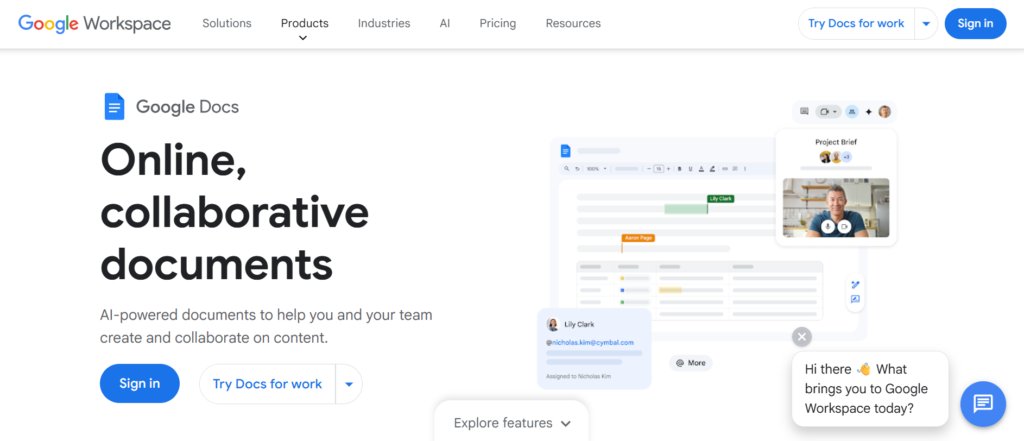
Task: Go to the Pricing page
Action: [497, 23]
